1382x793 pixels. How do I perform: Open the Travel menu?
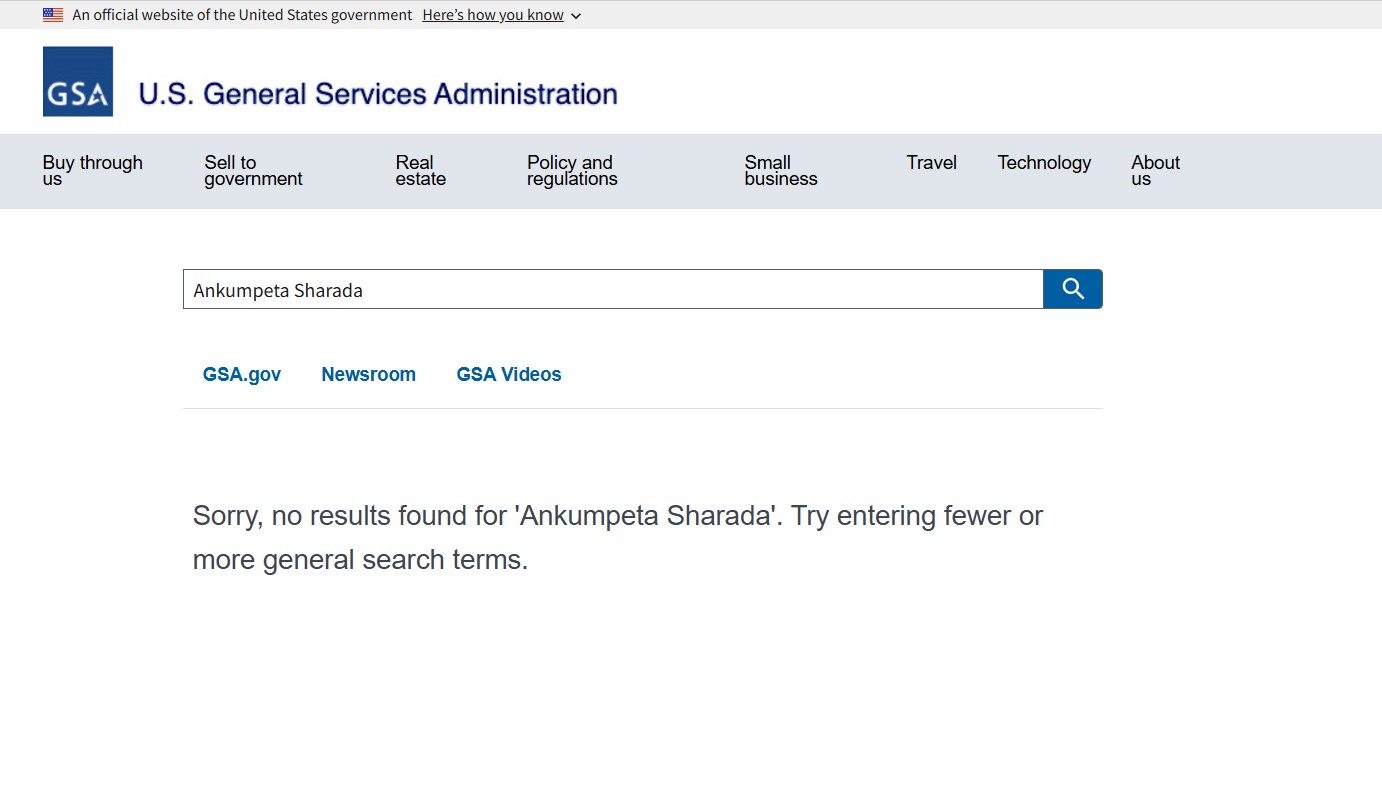tap(931, 163)
